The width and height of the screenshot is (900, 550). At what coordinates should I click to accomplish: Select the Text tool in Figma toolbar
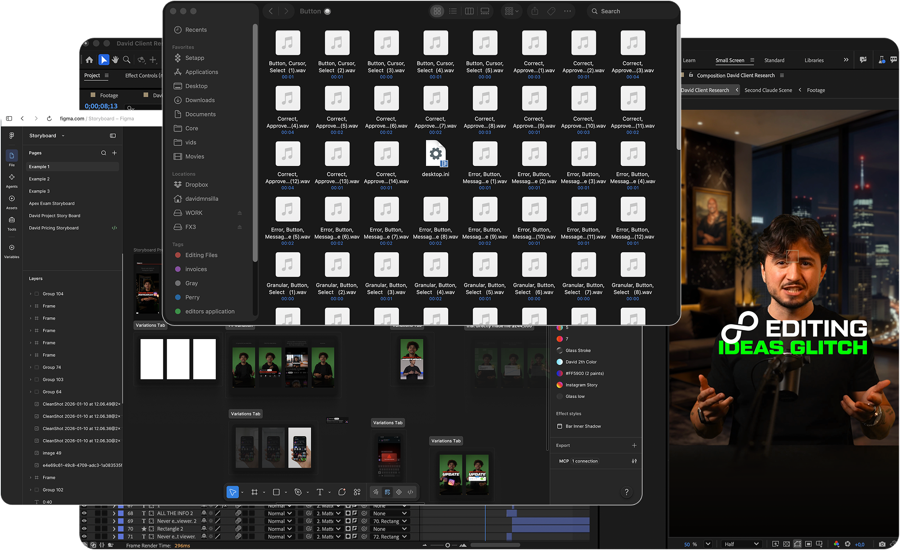320,492
